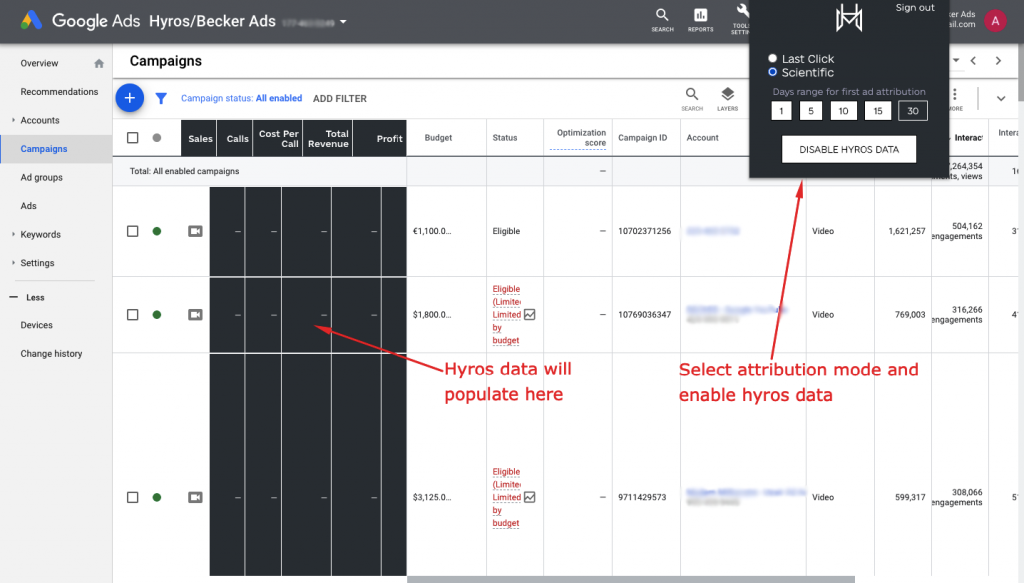Click Eligible (Limited) status of 10769036347
The width and height of the screenshot is (1024, 583).
tap(507, 315)
